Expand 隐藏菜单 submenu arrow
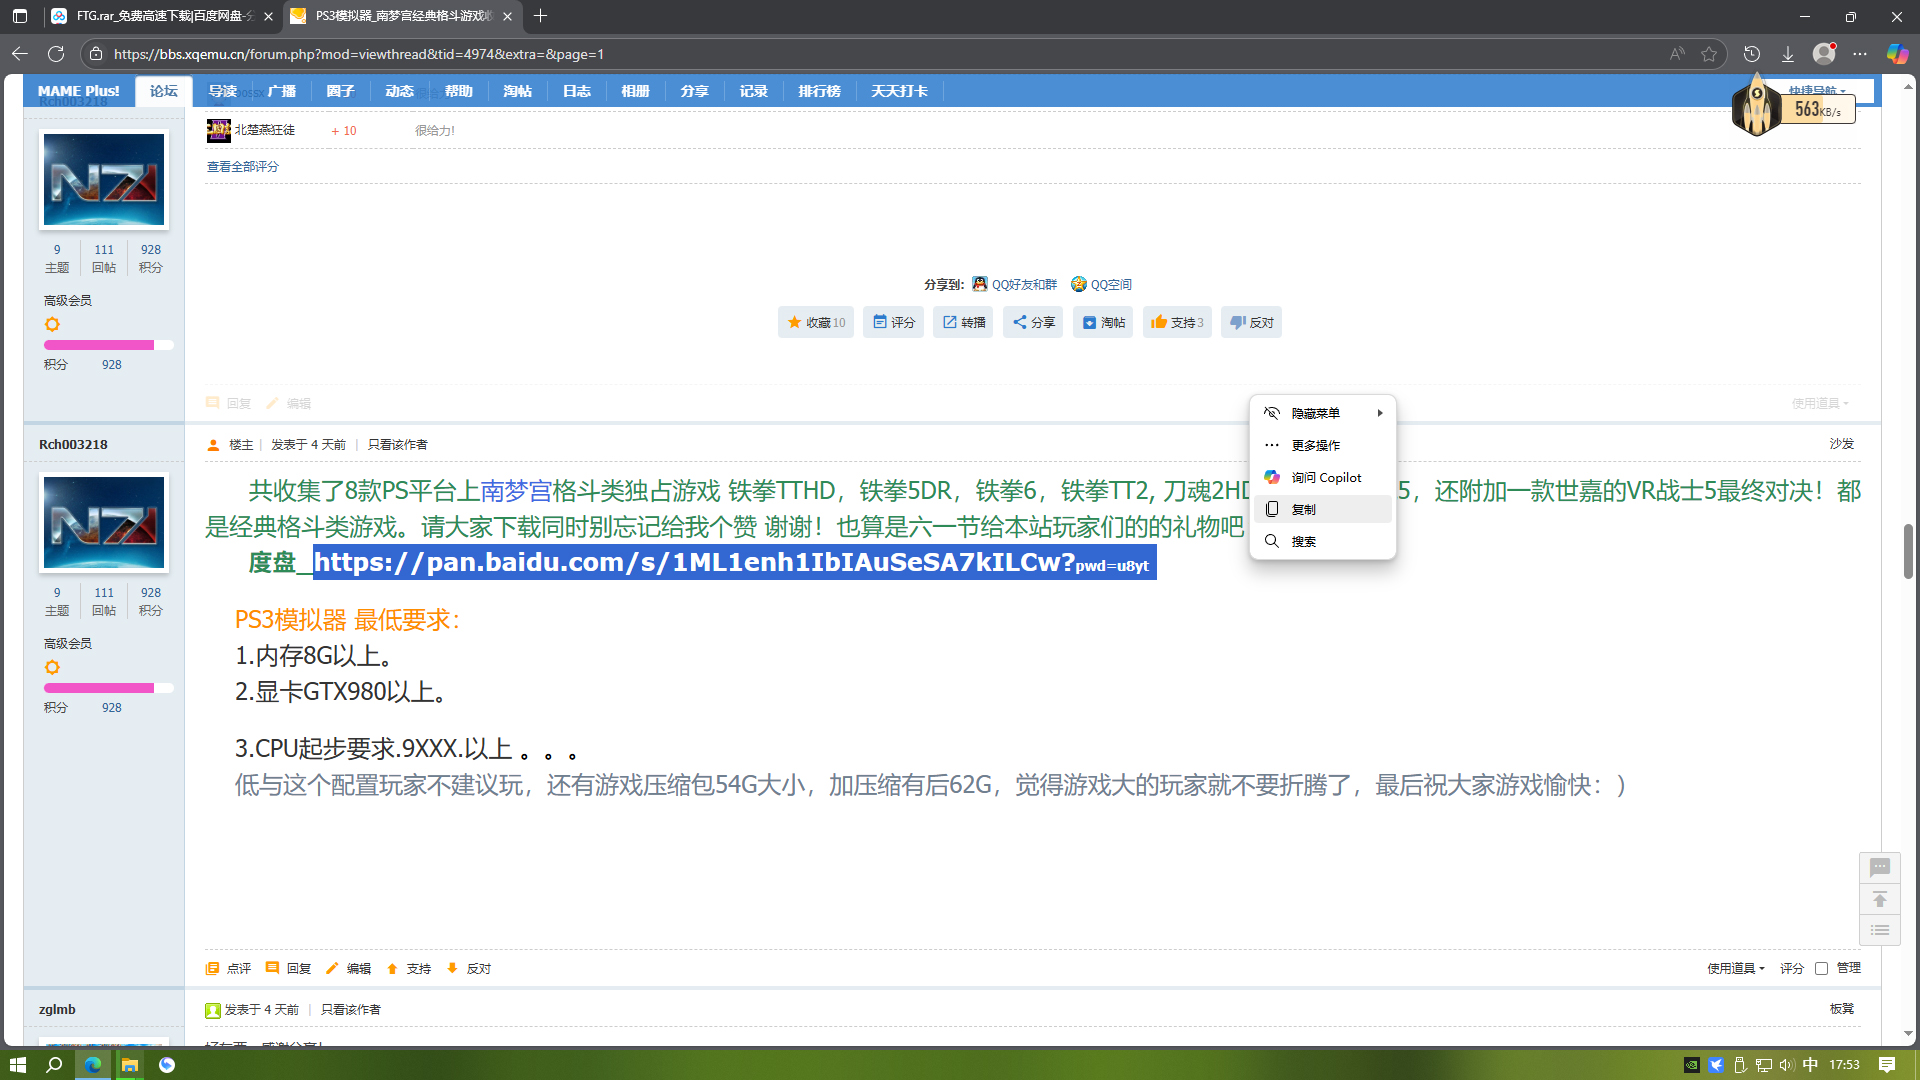Viewport: 1920px width, 1080px height. [x=1380, y=413]
